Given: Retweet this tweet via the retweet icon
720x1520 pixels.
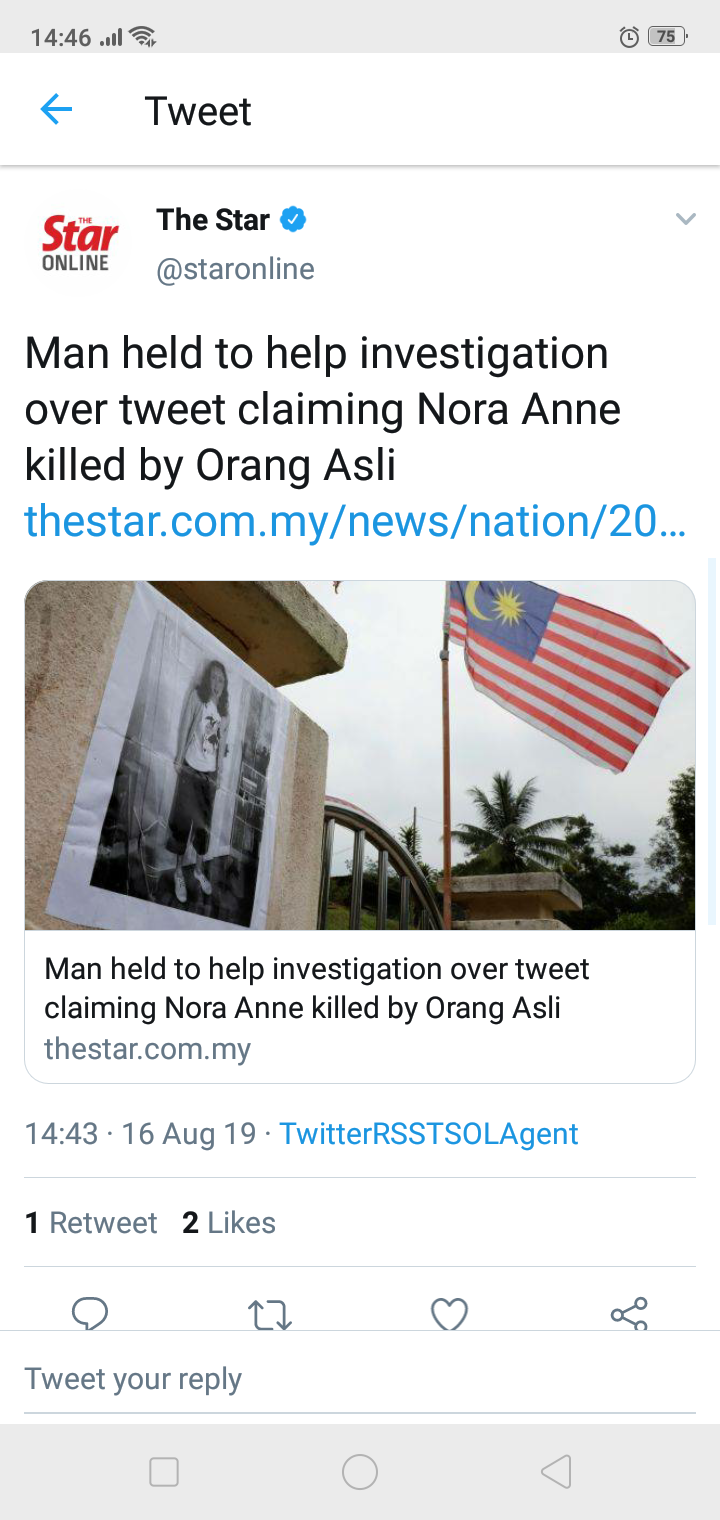Looking at the screenshot, I should [x=269, y=1314].
